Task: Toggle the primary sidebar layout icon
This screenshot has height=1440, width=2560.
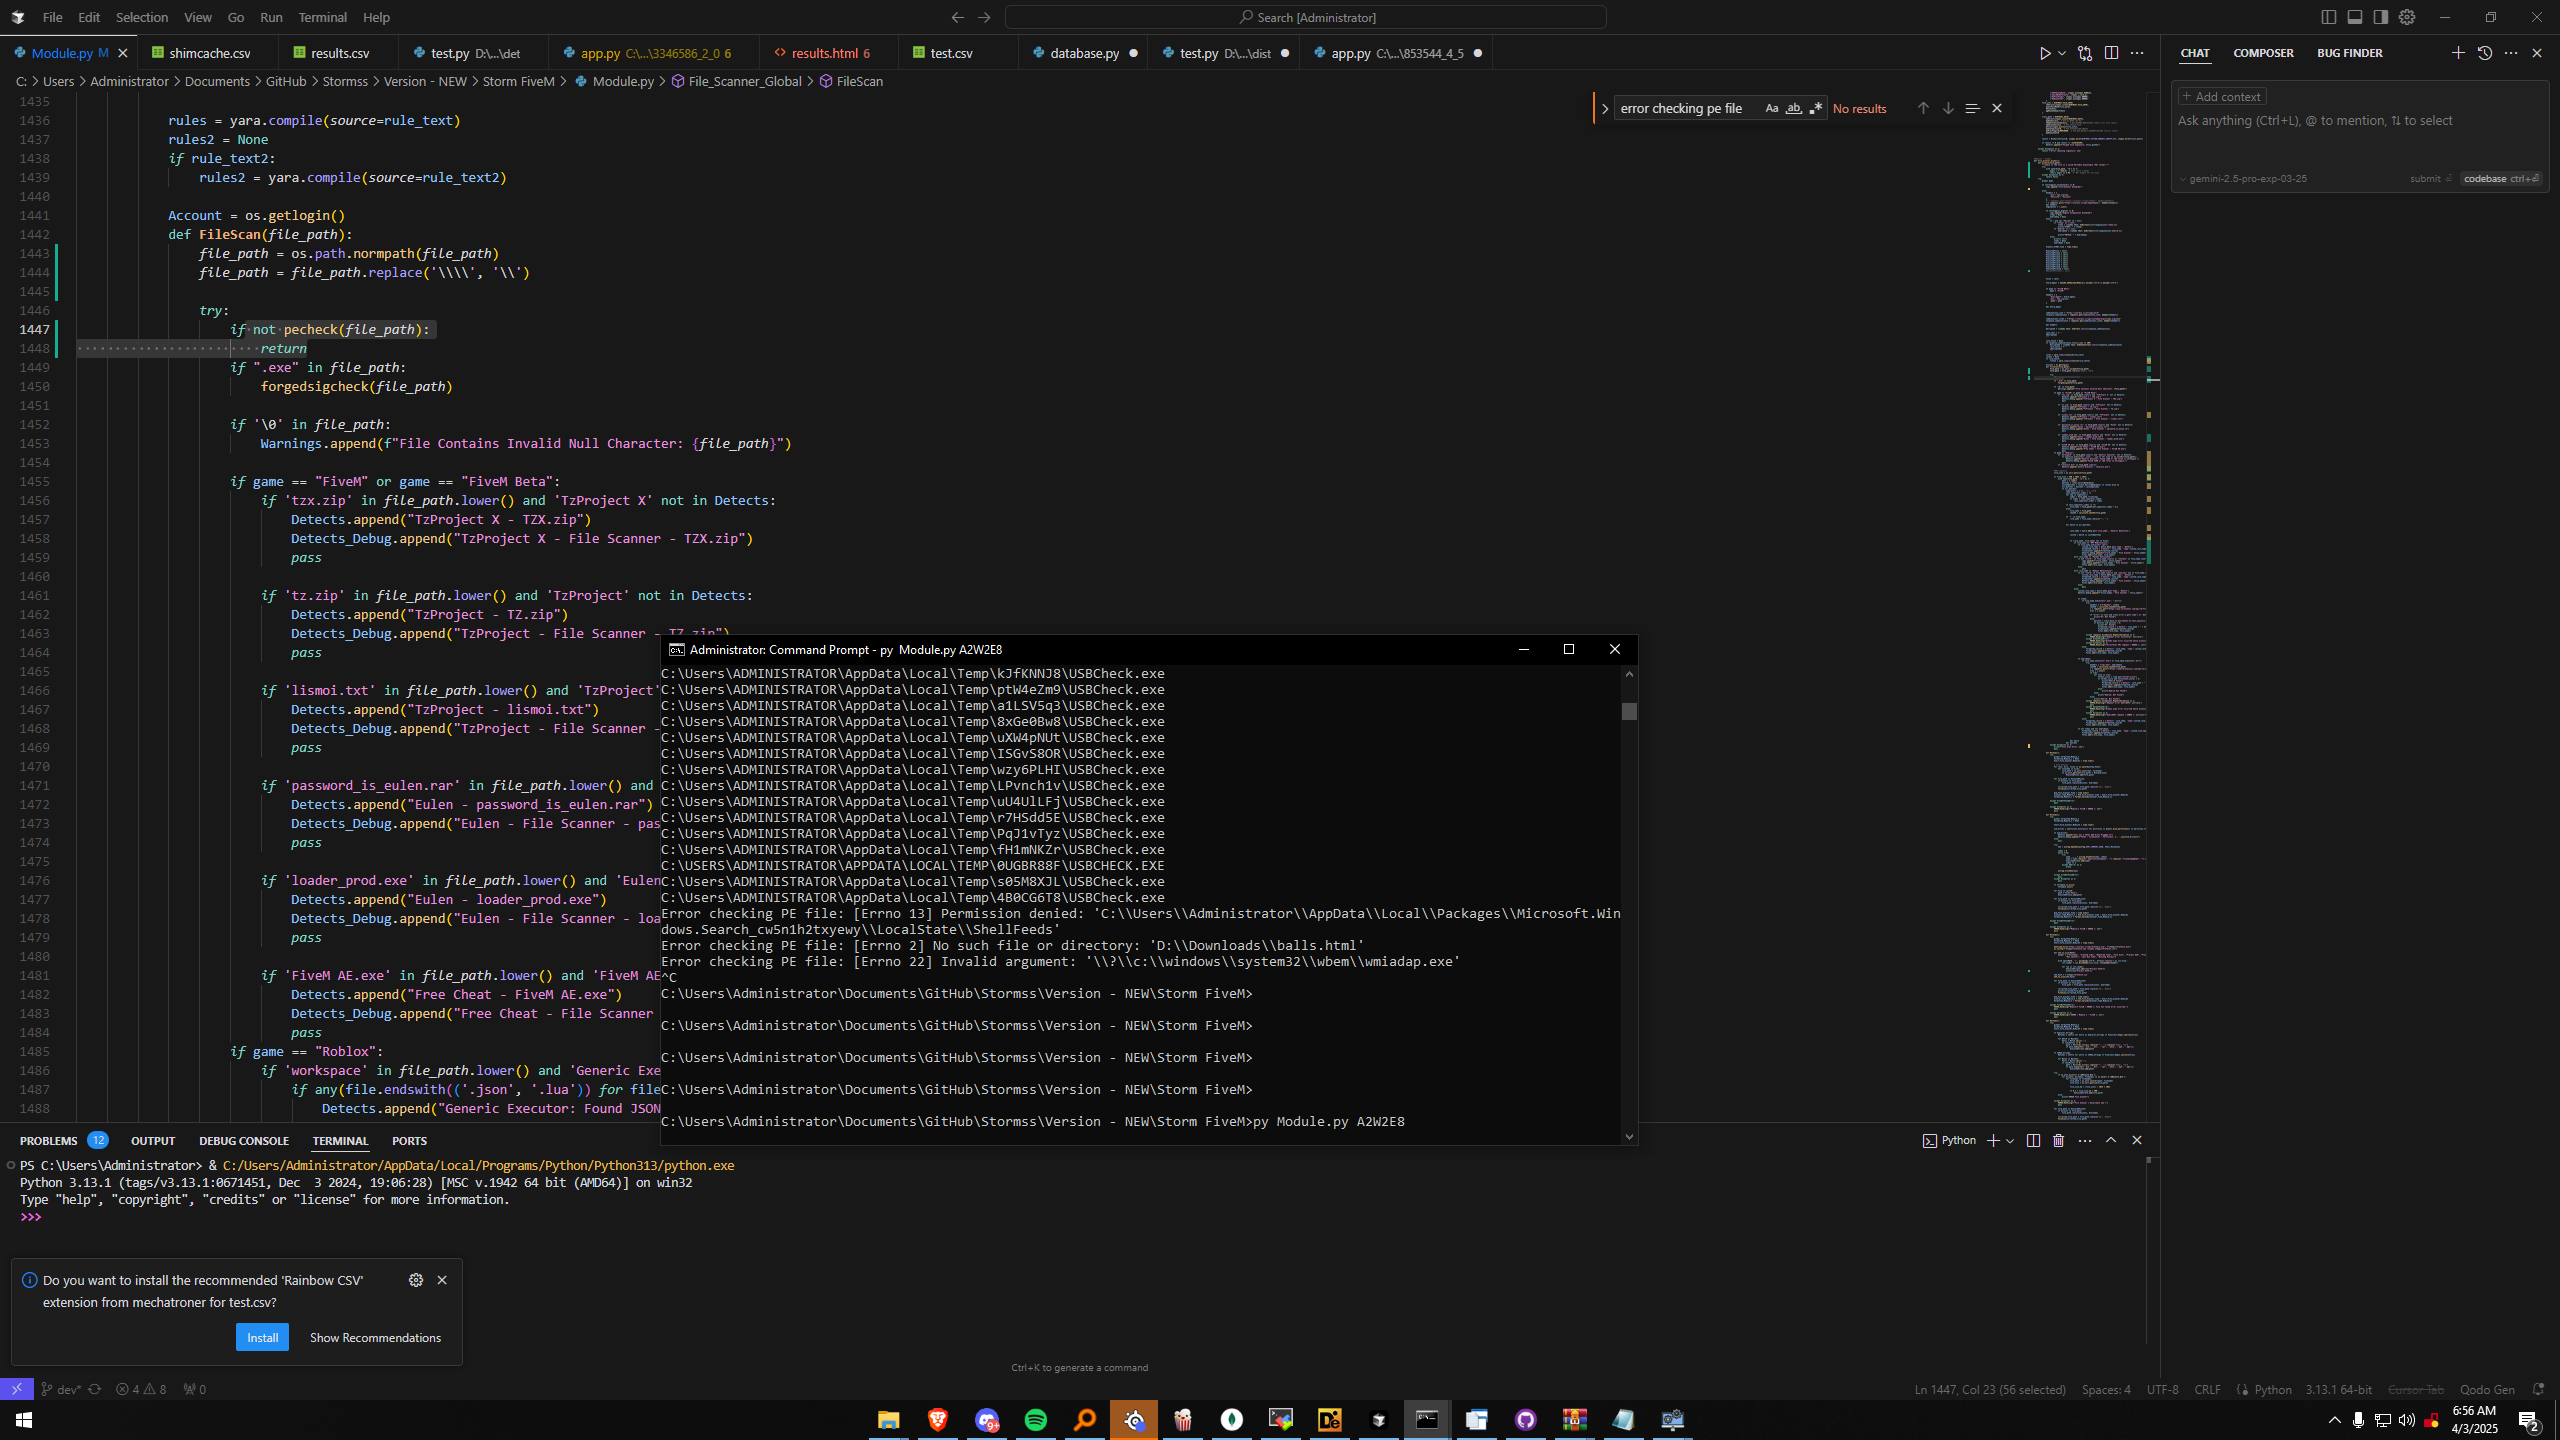Action: click(2329, 17)
